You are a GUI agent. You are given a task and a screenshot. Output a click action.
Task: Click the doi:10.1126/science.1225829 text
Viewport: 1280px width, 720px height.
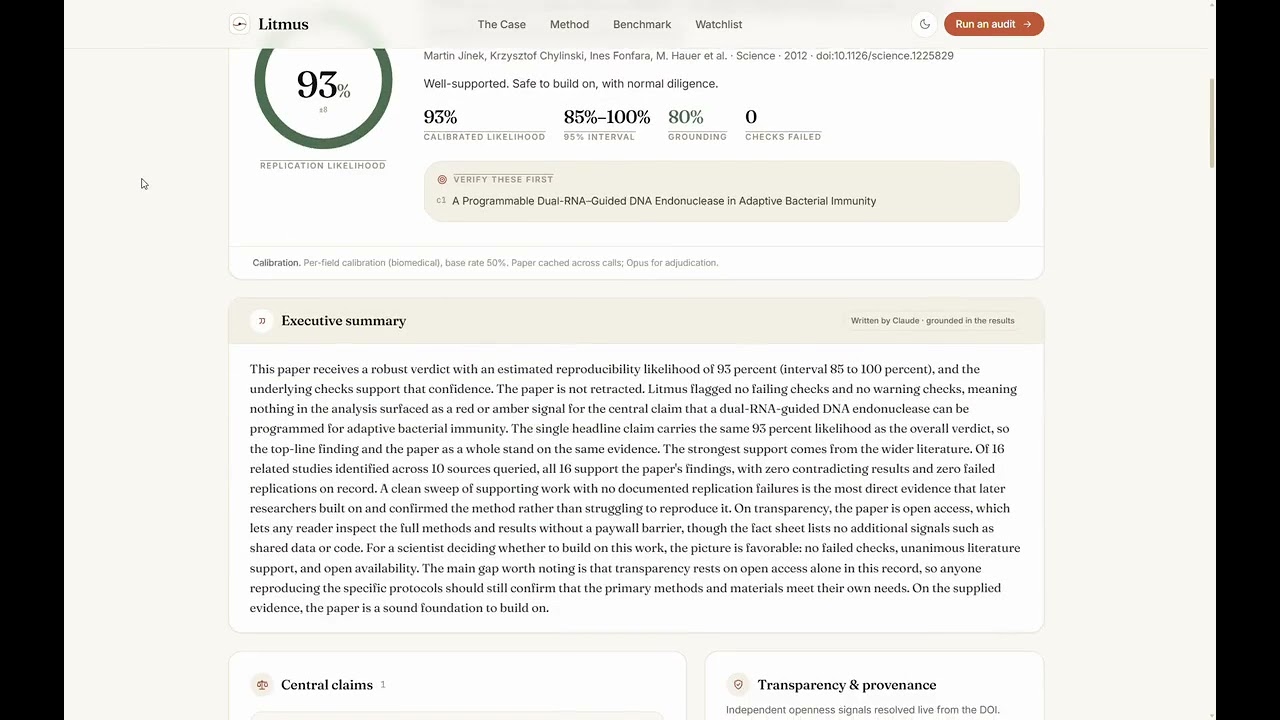[884, 56]
